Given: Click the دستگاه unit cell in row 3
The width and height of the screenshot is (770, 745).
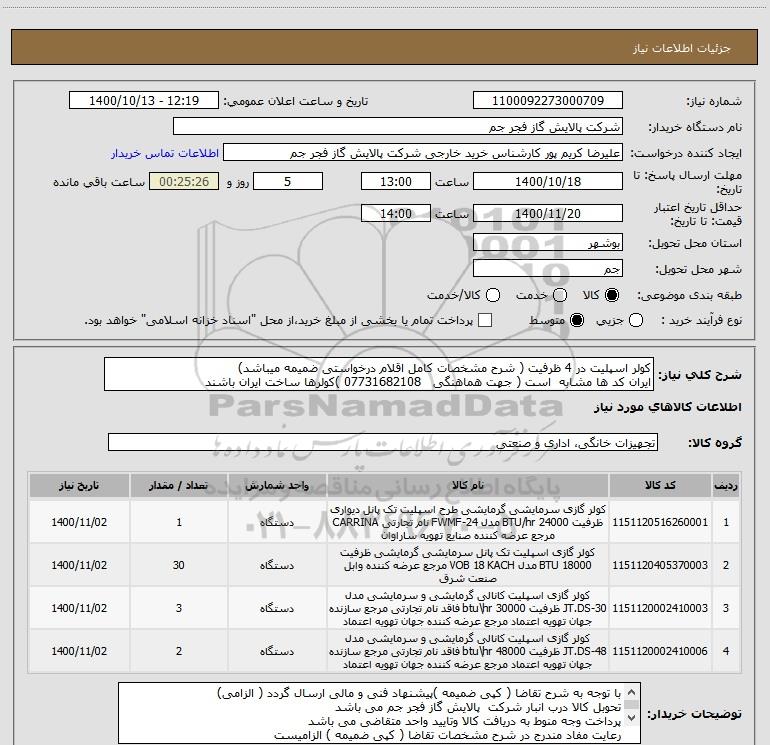Looking at the screenshot, I should pos(277,608).
